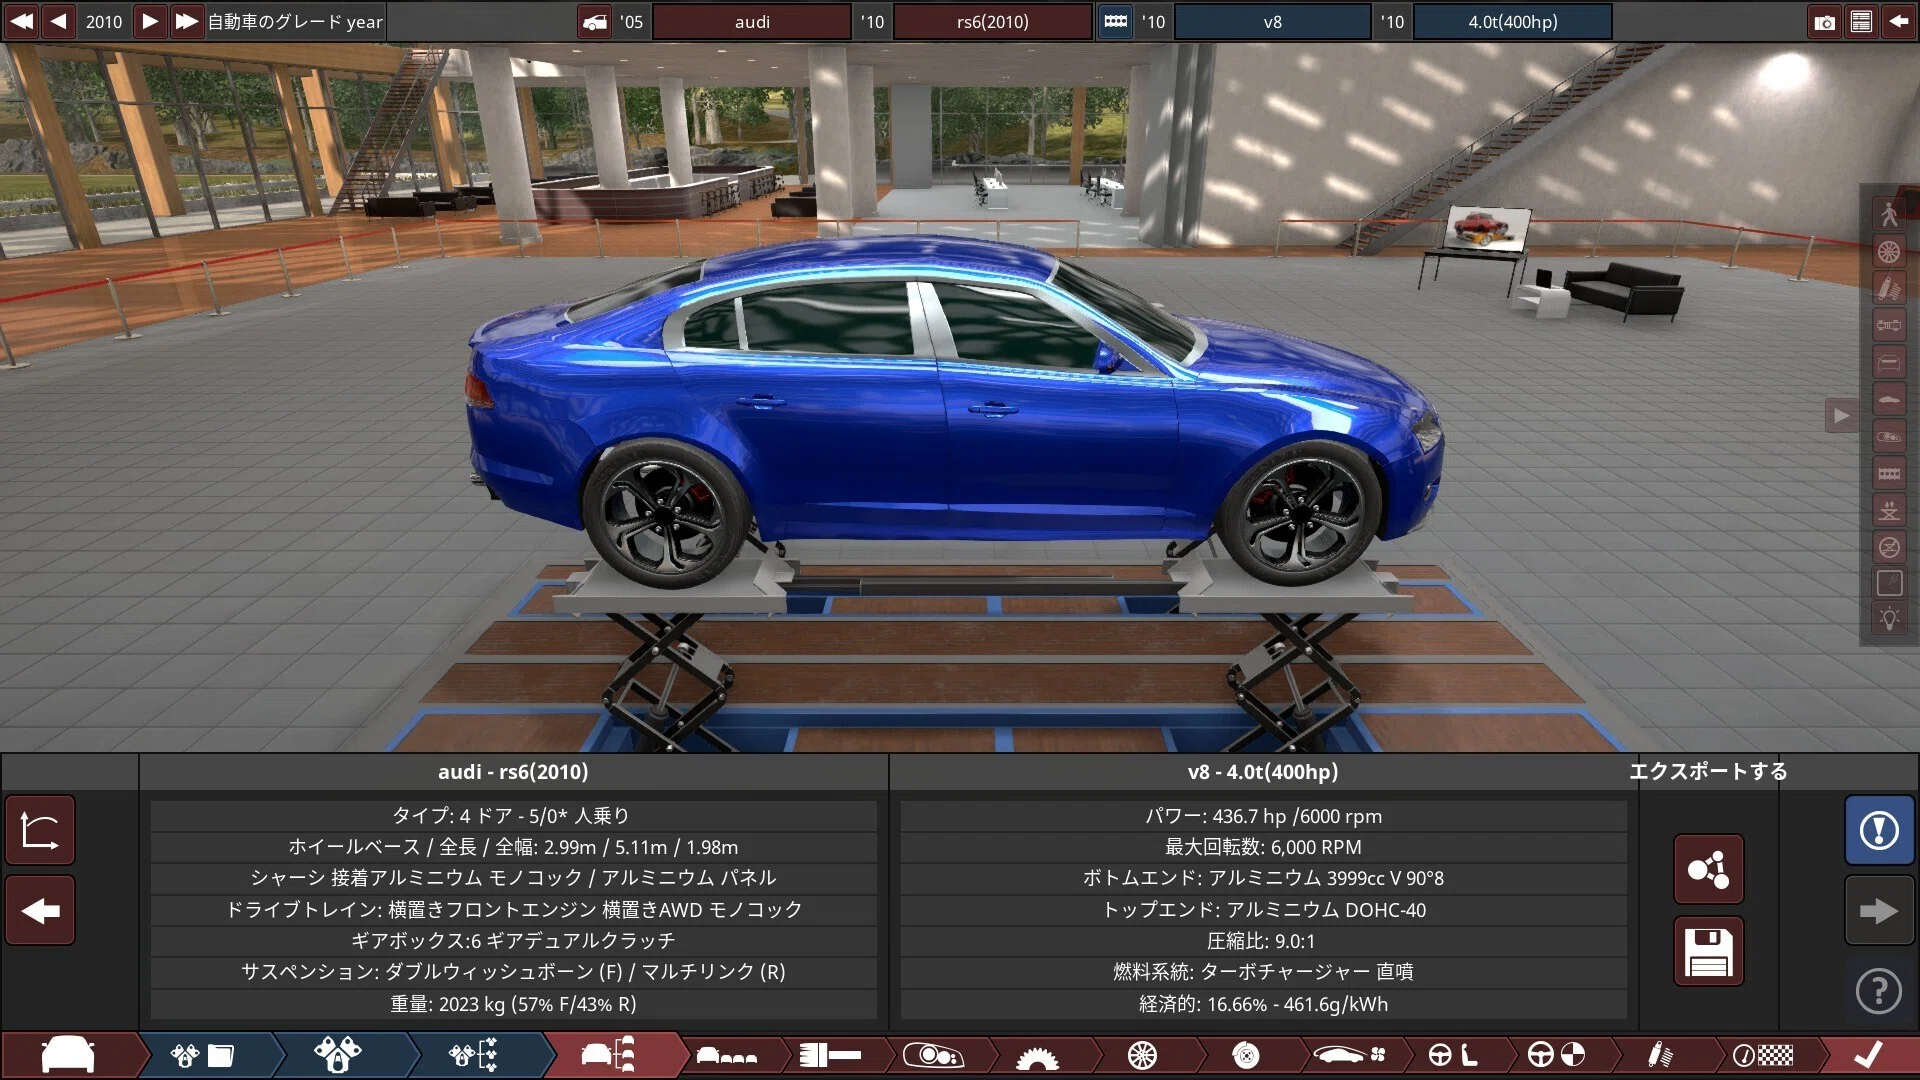Viewport: 1920px width, 1080px height.
Task: Toggle the walking person view in side panel
Action: coord(1889,214)
